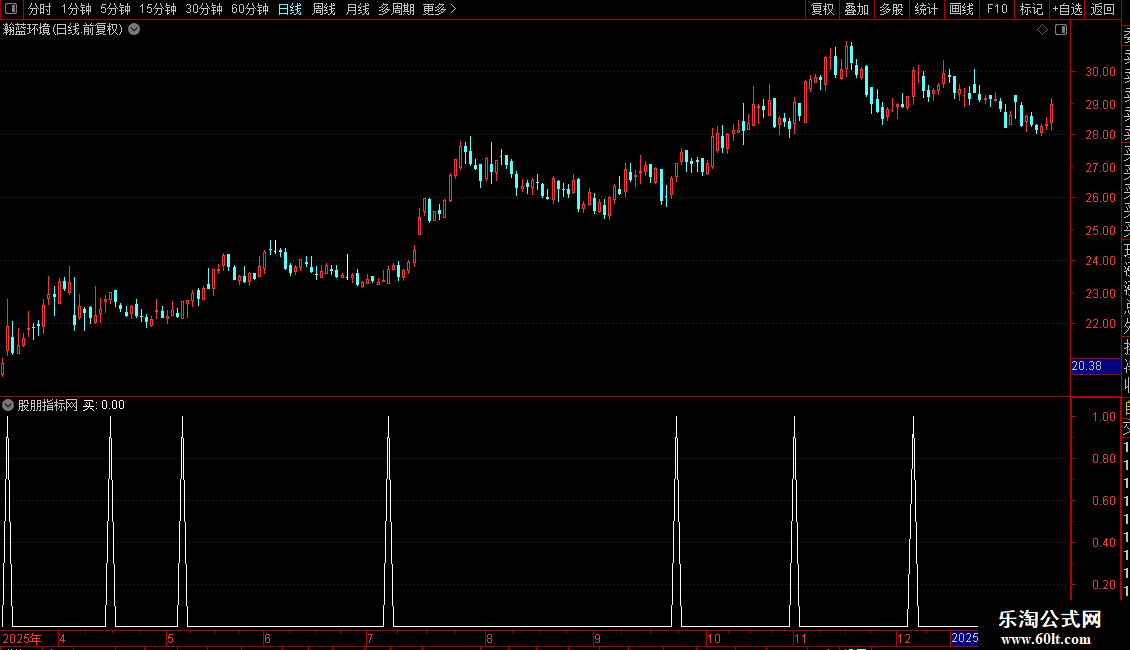Click the 复权 adjustment button

pos(822,9)
